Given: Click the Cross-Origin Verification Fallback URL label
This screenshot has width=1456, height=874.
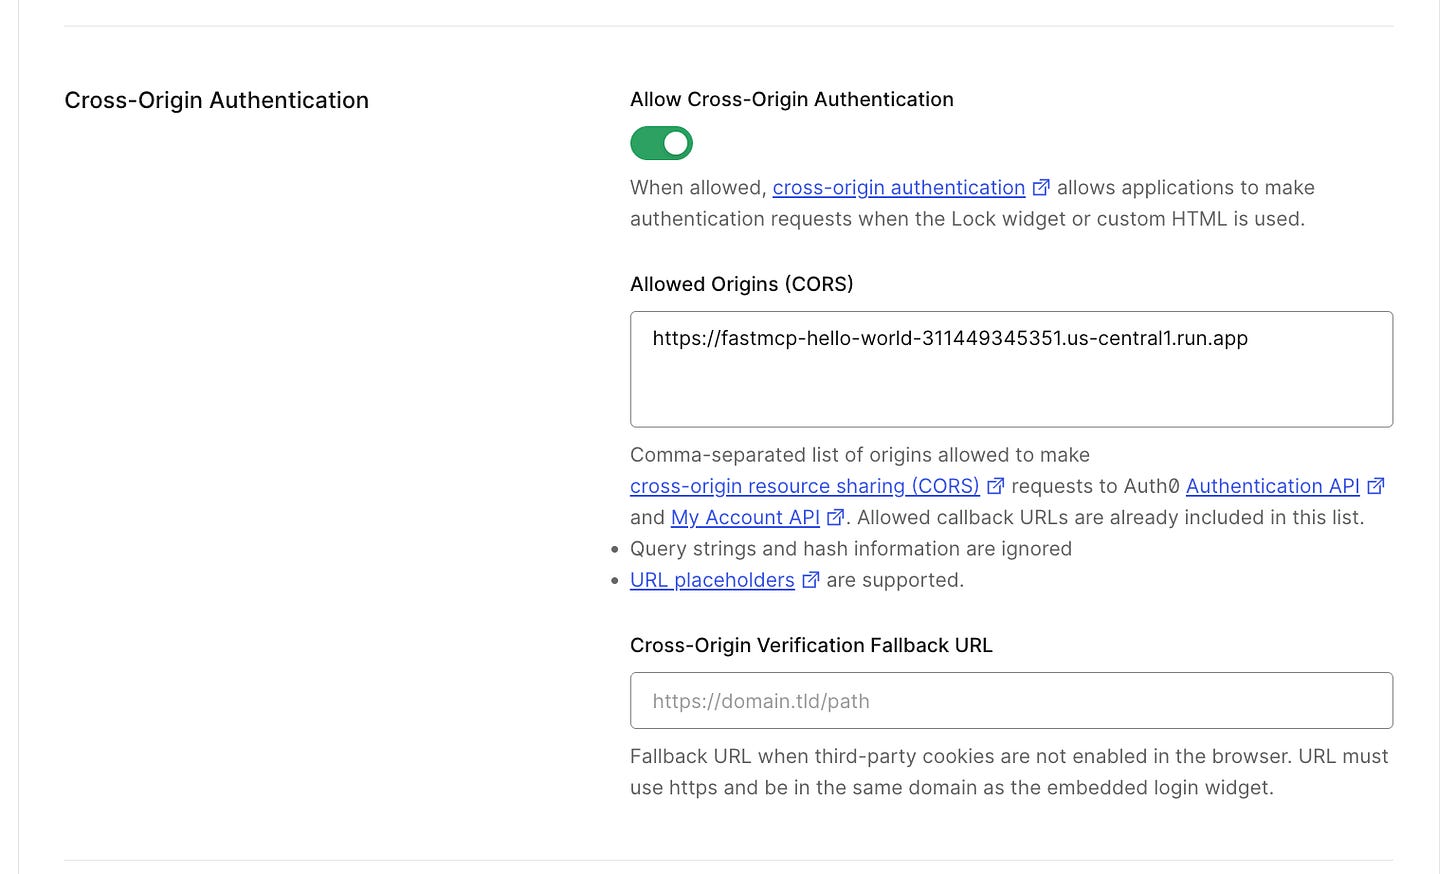Looking at the screenshot, I should click(x=811, y=645).
